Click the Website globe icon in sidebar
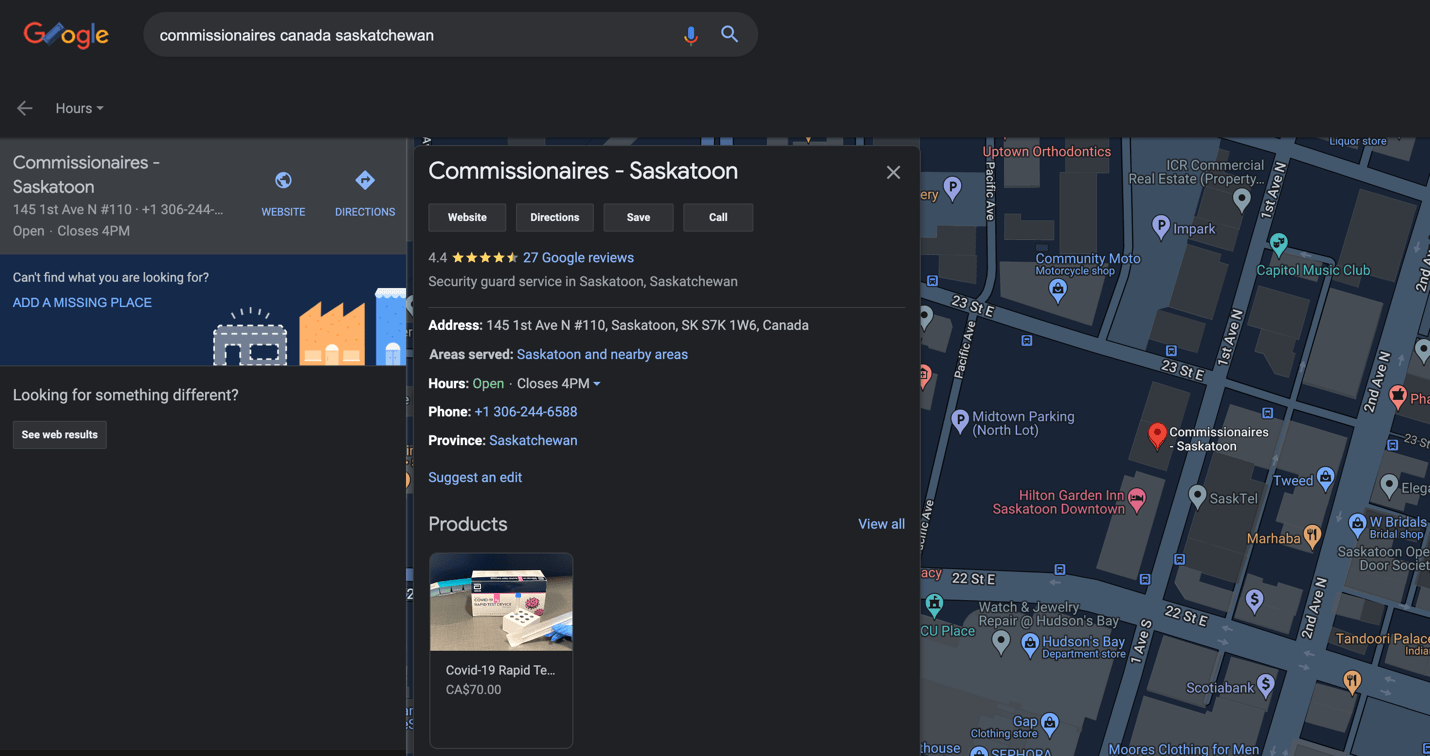The height and width of the screenshot is (756, 1430). (283, 181)
